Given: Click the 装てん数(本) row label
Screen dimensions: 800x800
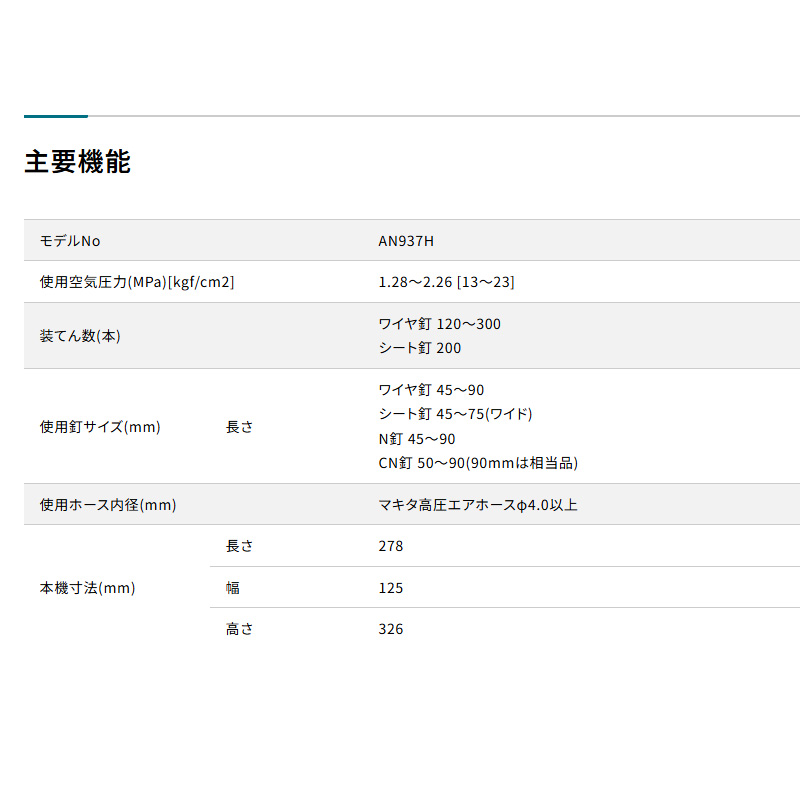Looking at the screenshot, I should (80, 336).
